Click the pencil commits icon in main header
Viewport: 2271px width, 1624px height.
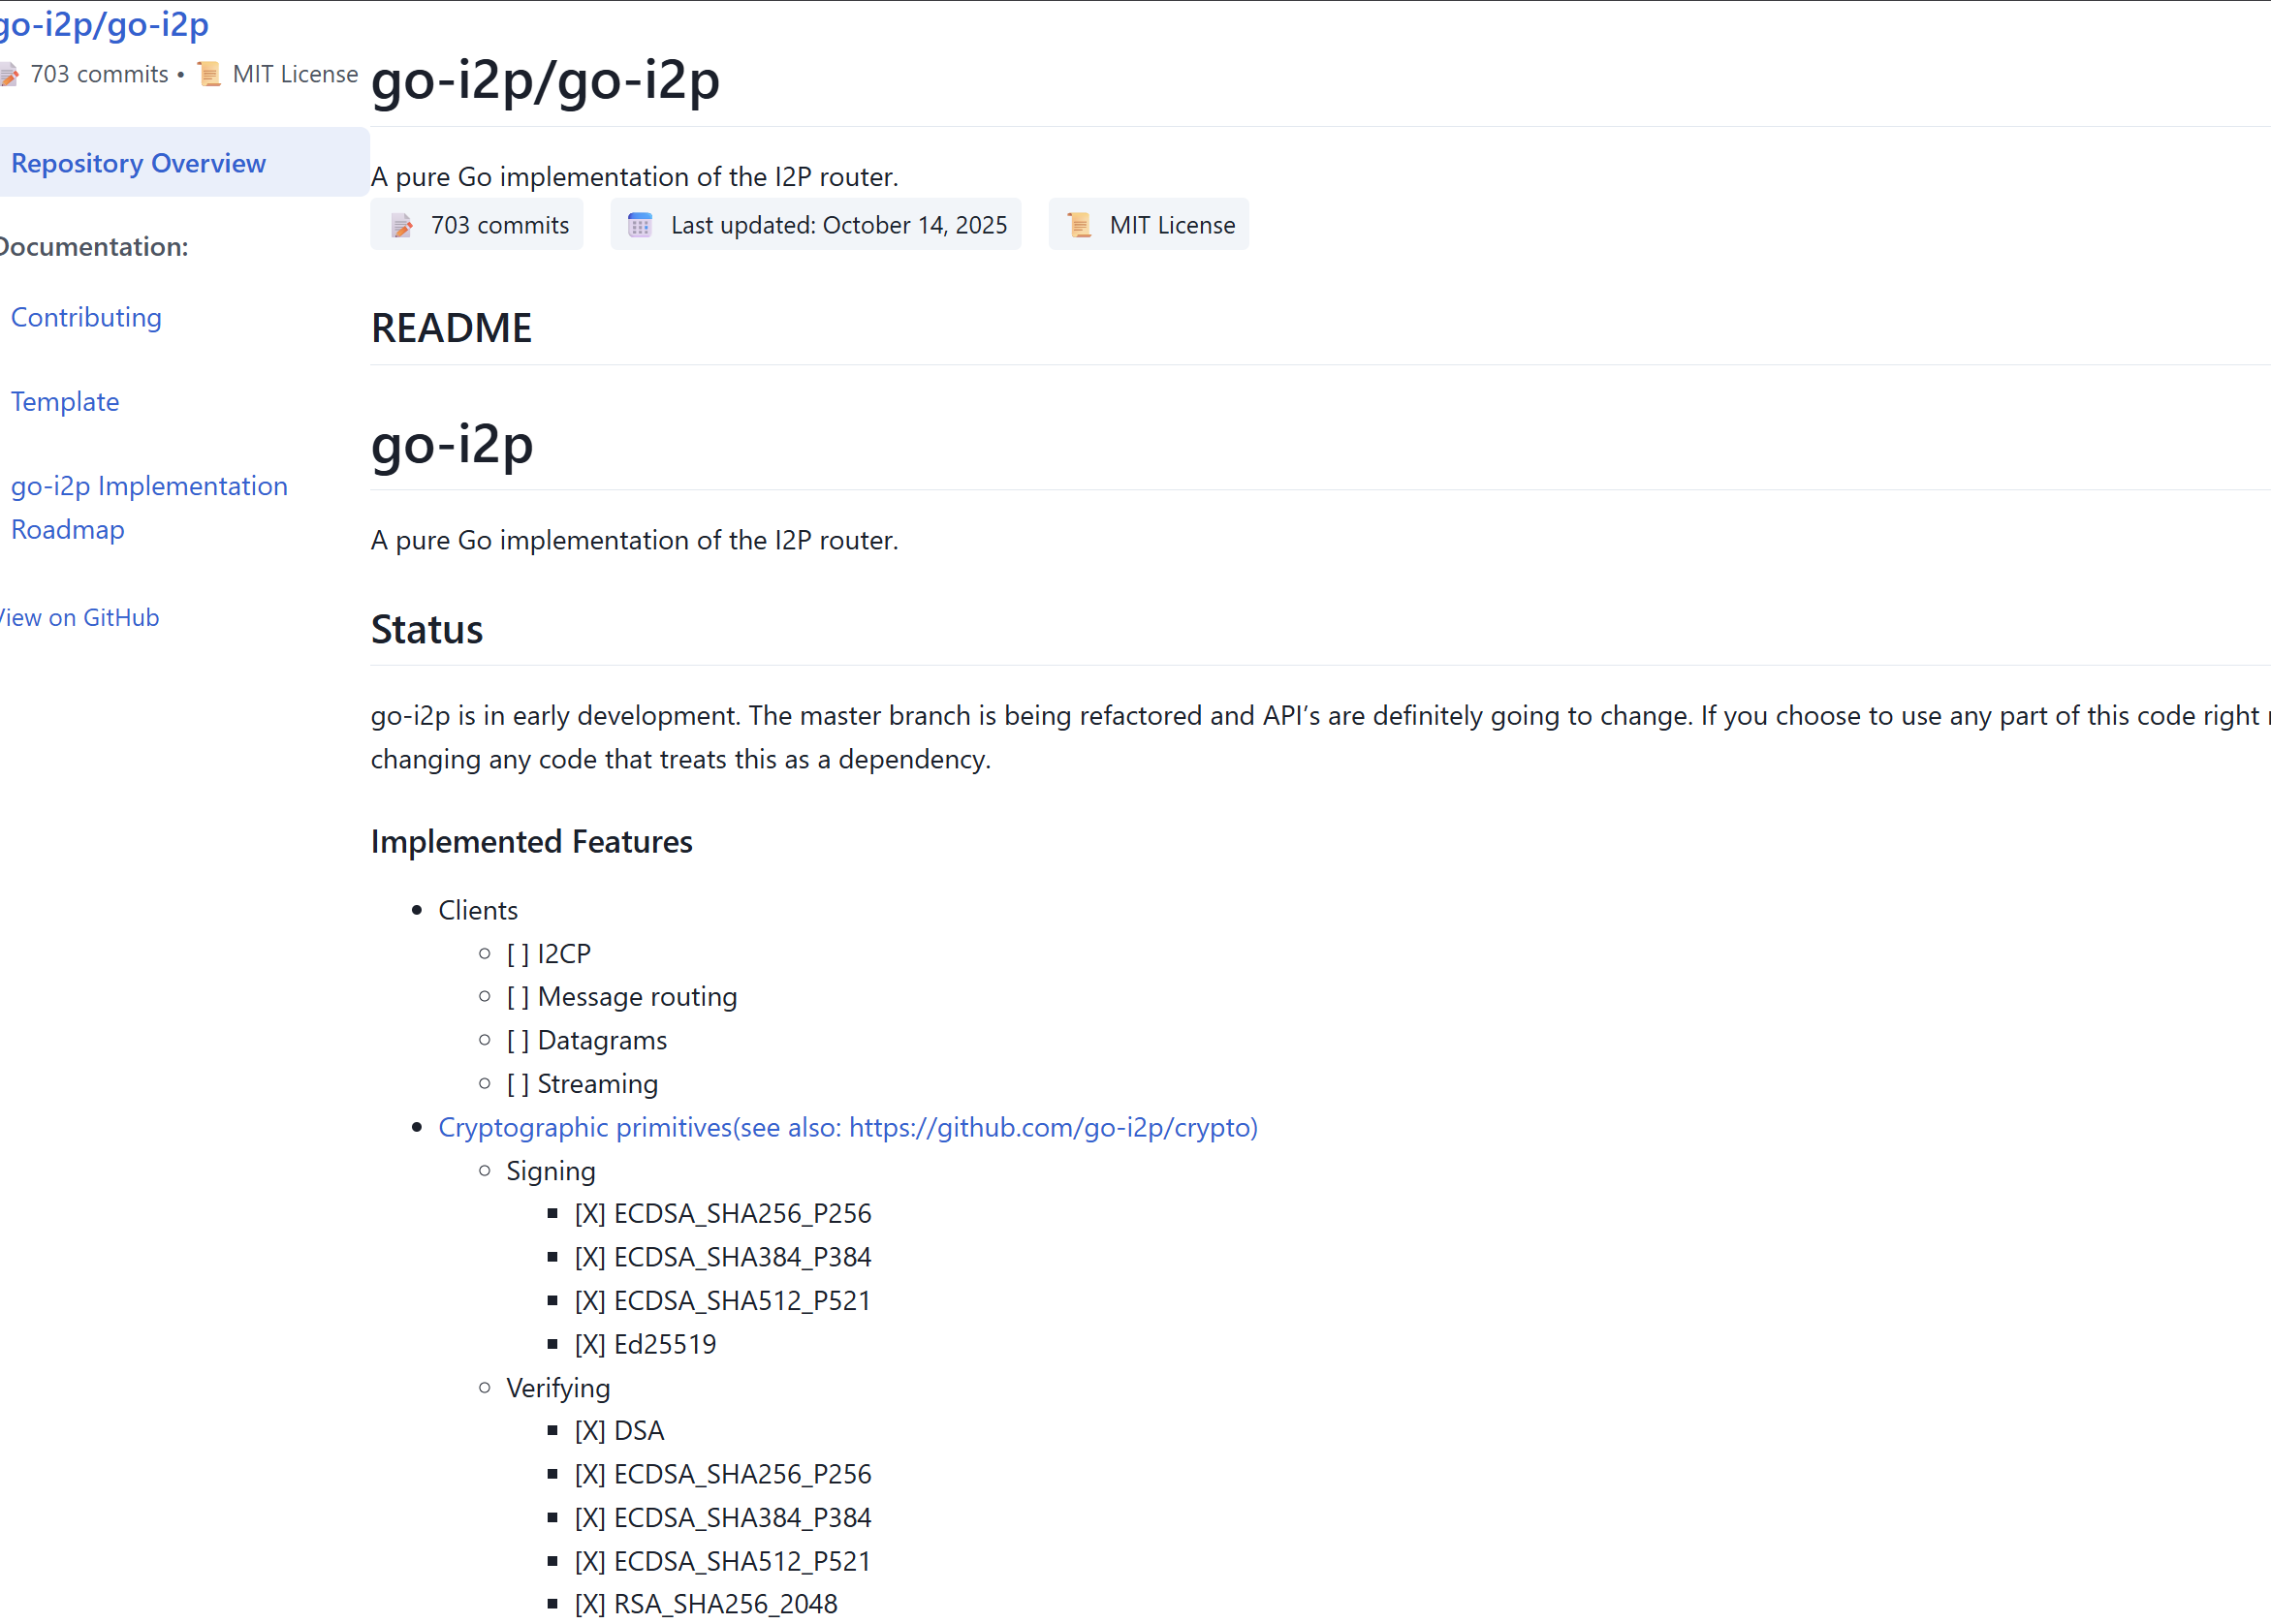pyautogui.click(x=402, y=226)
